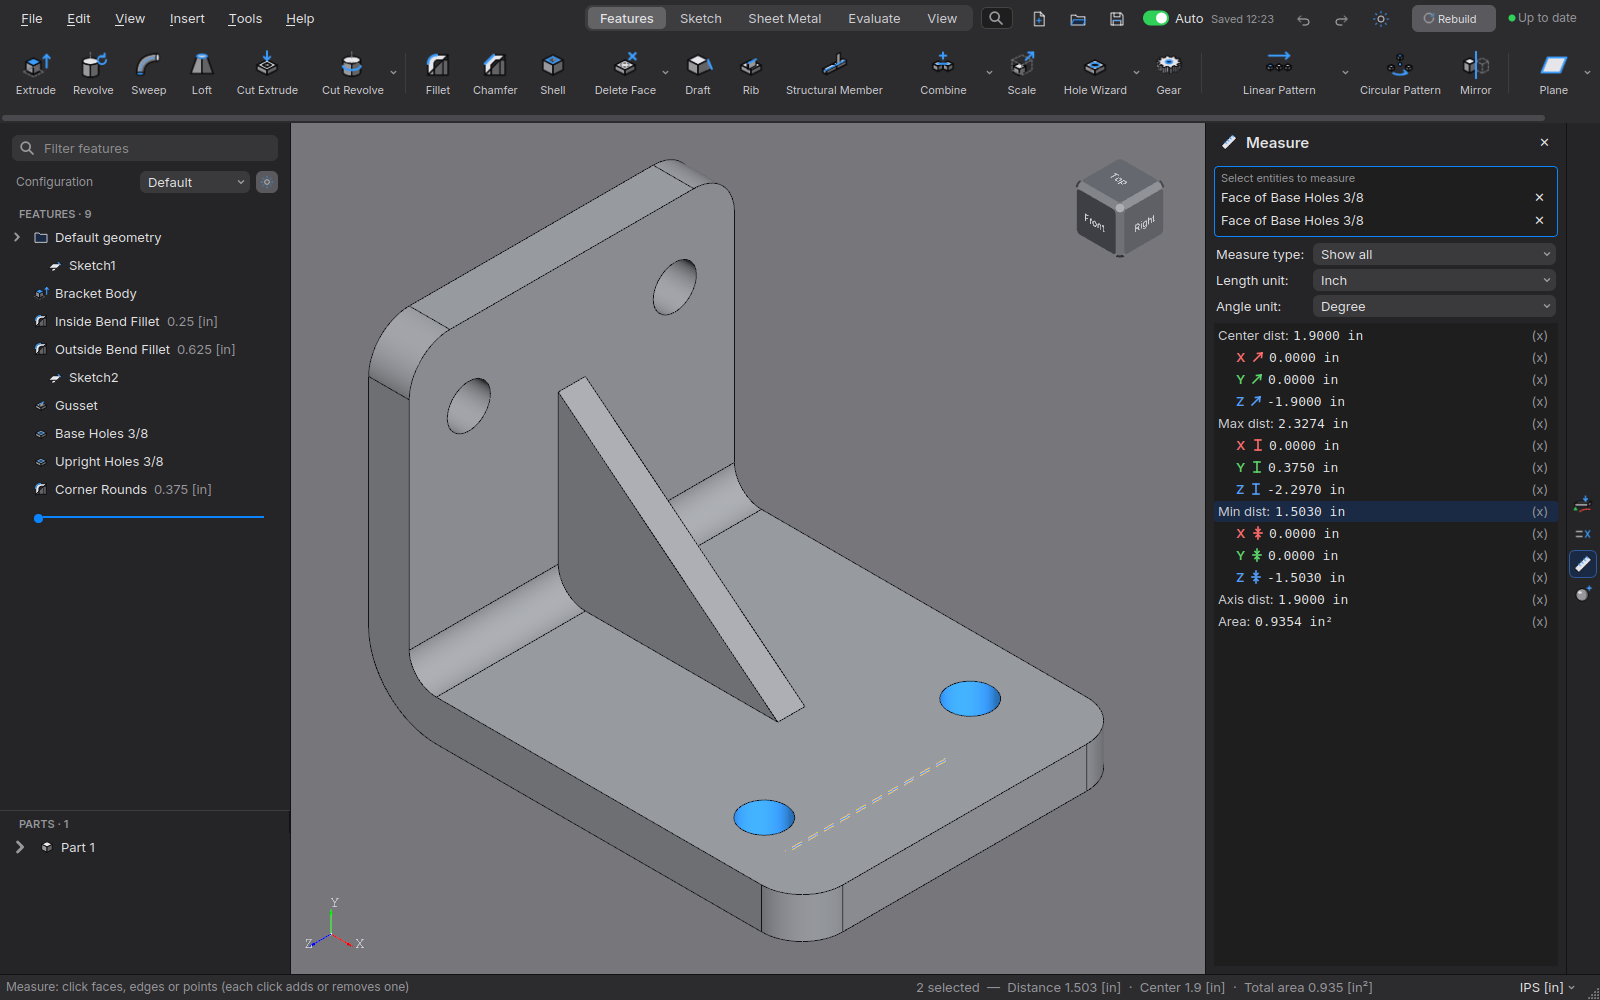Close the Measure panel
The width and height of the screenshot is (1600, 1000).
point(1544,143)
